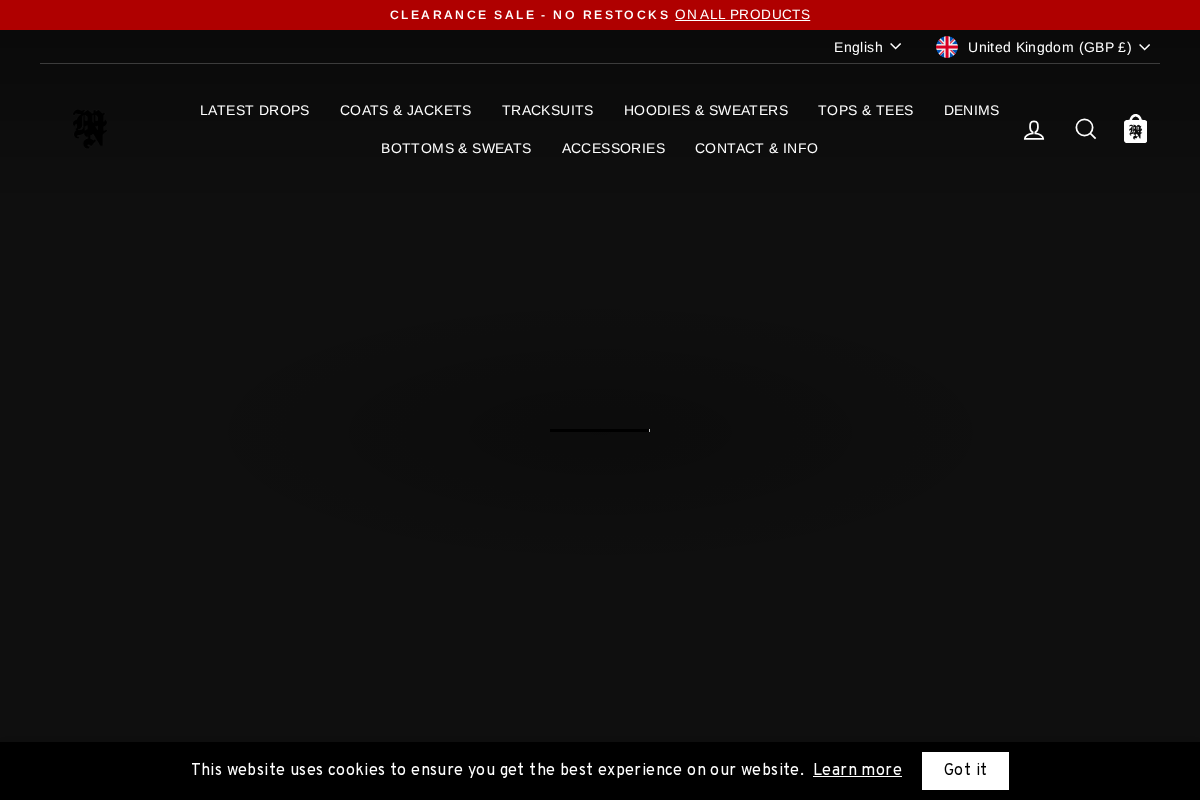This screenshot has height=800, width=1200.
Task: Click the ON ALL PRODUCTS sale link
Action: click(742, 14)
